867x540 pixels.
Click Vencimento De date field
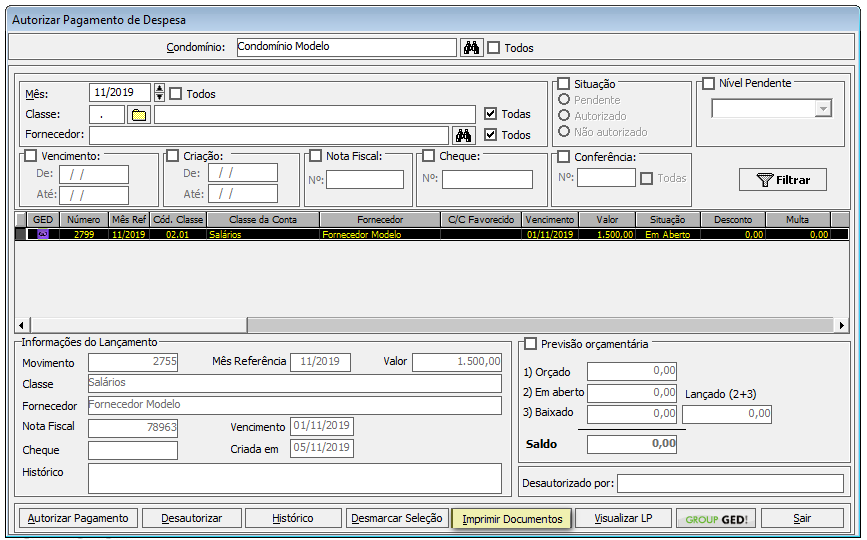pos(94,174)
